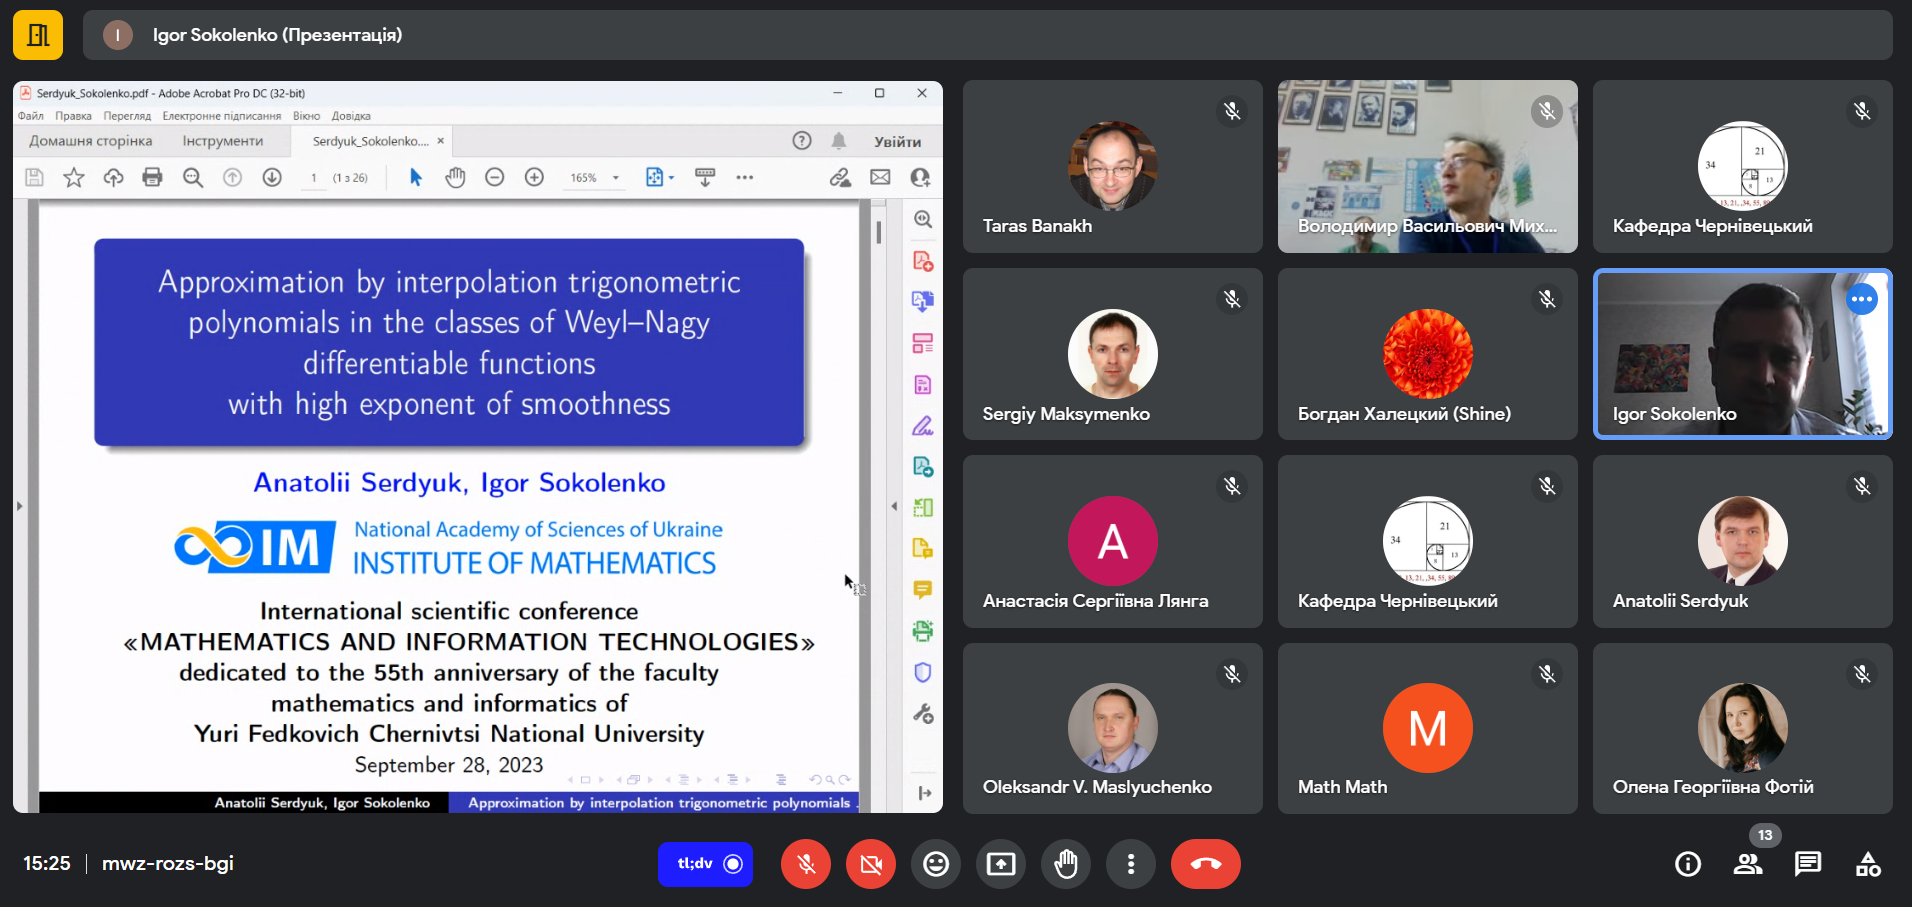Open the chat panel

[1808, 864]
